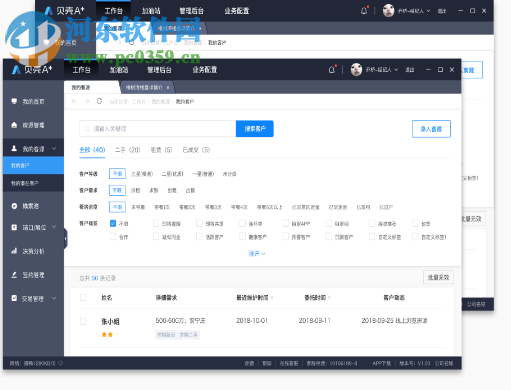
Task: Collapse the sidebar using the edge handle
Action: tap(66, 238)
